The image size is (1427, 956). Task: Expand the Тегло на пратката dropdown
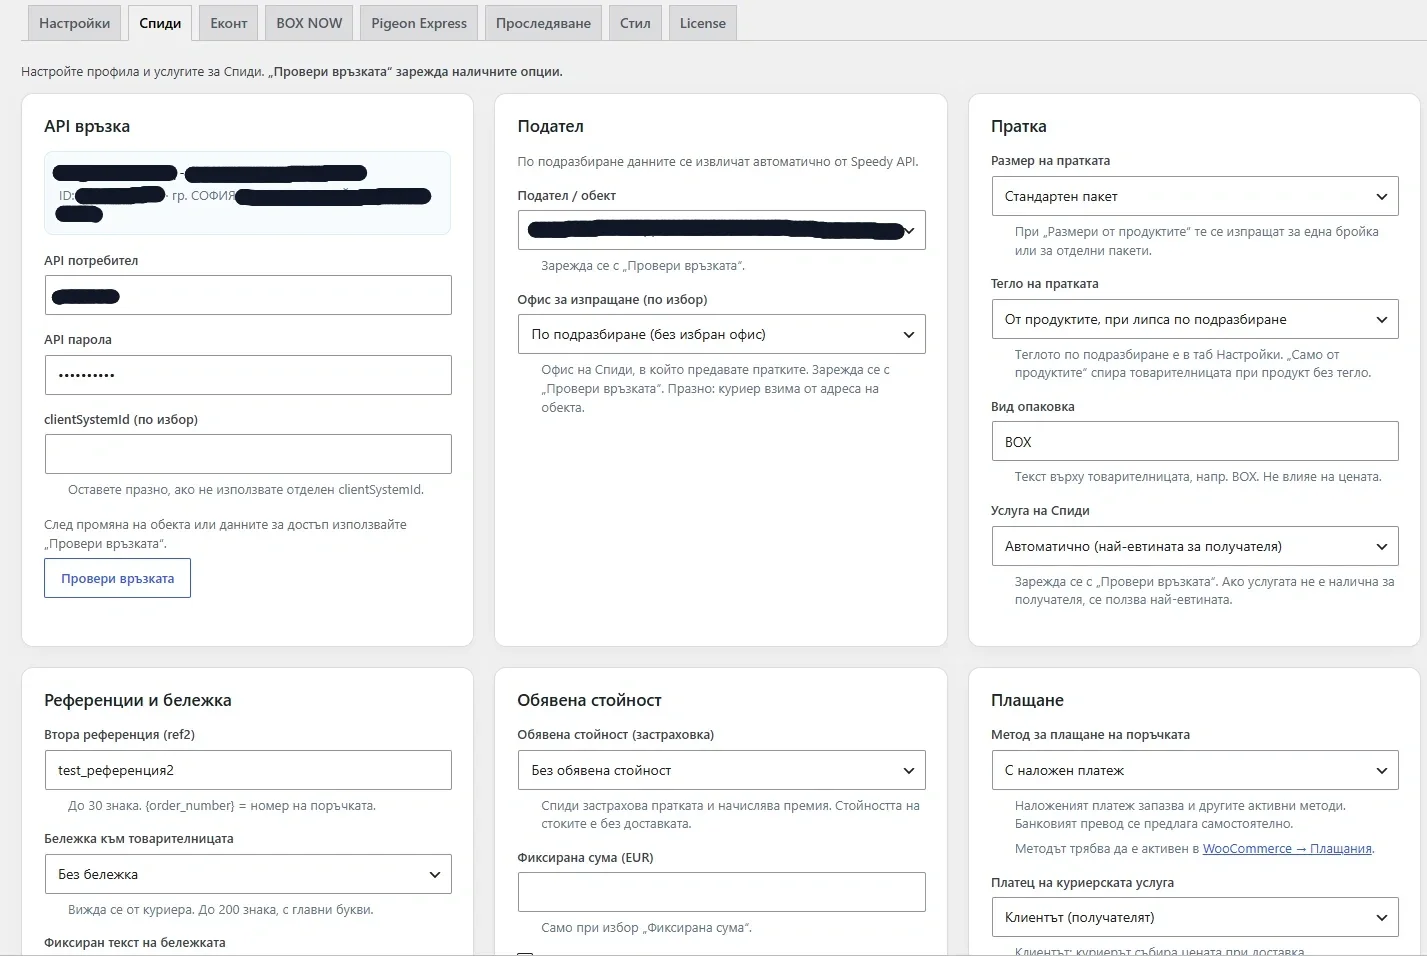tap(1195, 319)
